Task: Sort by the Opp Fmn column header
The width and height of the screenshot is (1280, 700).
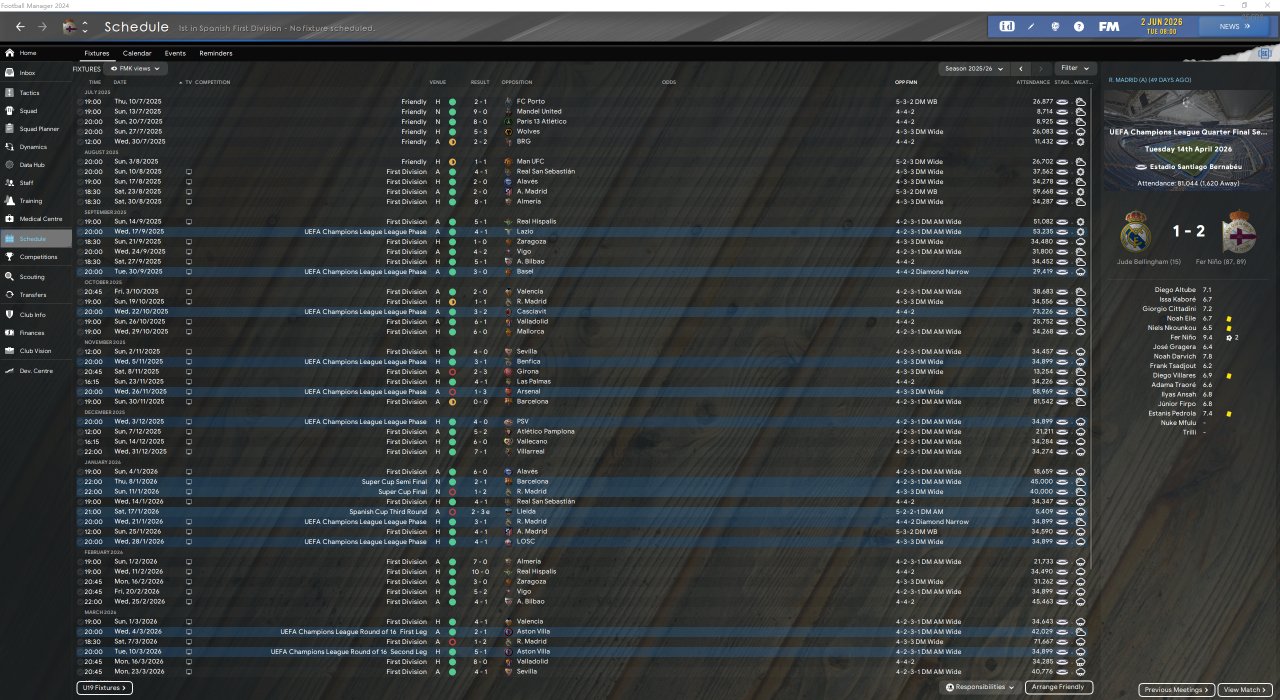Action: tap(906, 82)
